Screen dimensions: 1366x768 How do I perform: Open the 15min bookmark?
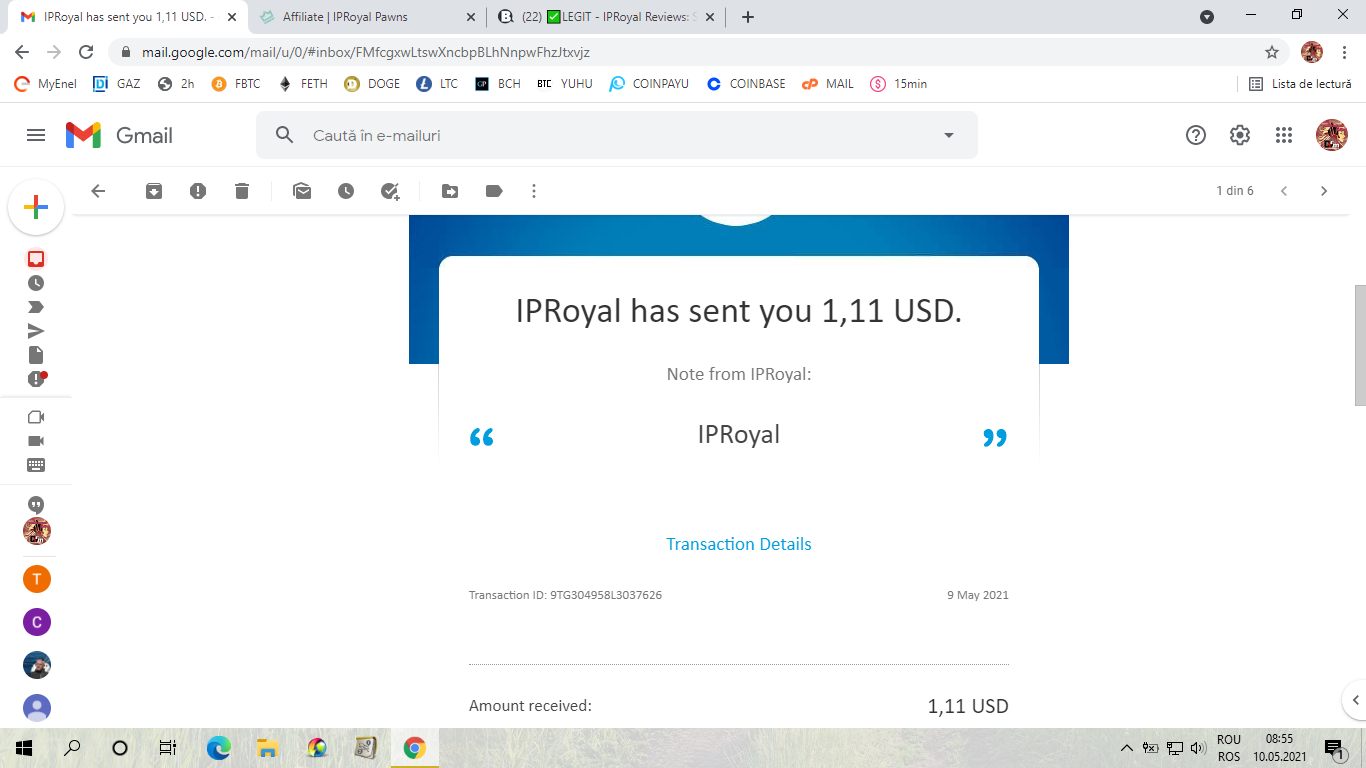pos(898,84)
